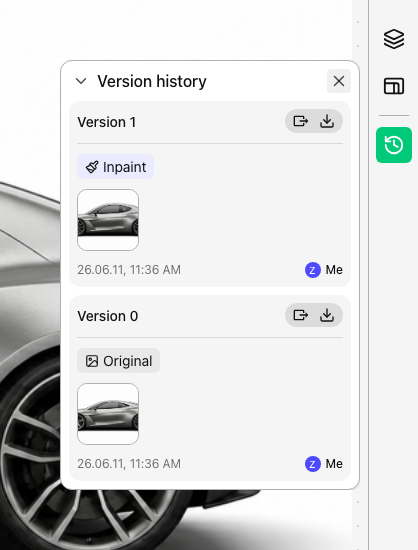Restore Version 1 using its export icon

301,121
